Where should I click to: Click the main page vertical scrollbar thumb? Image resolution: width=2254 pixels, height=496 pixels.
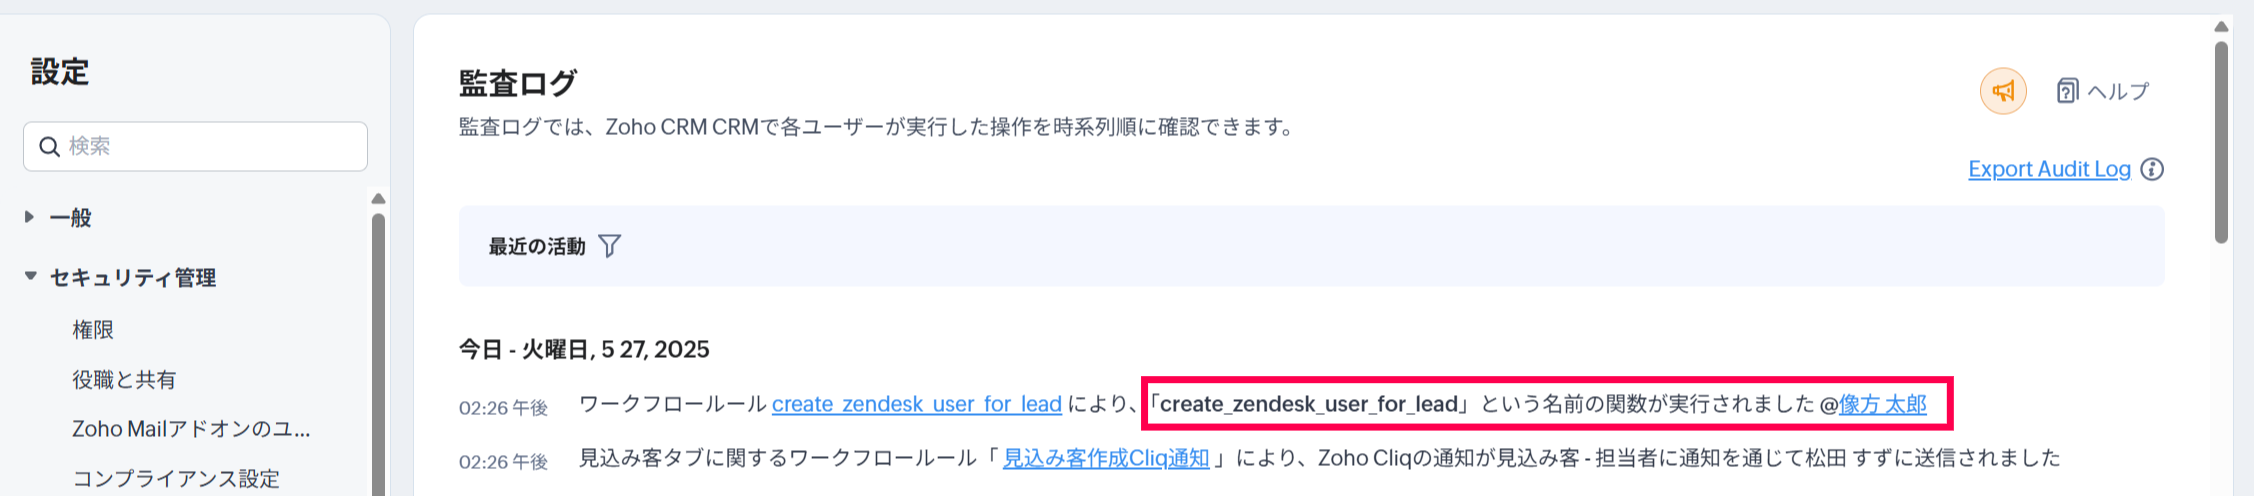pos(2221,140)
